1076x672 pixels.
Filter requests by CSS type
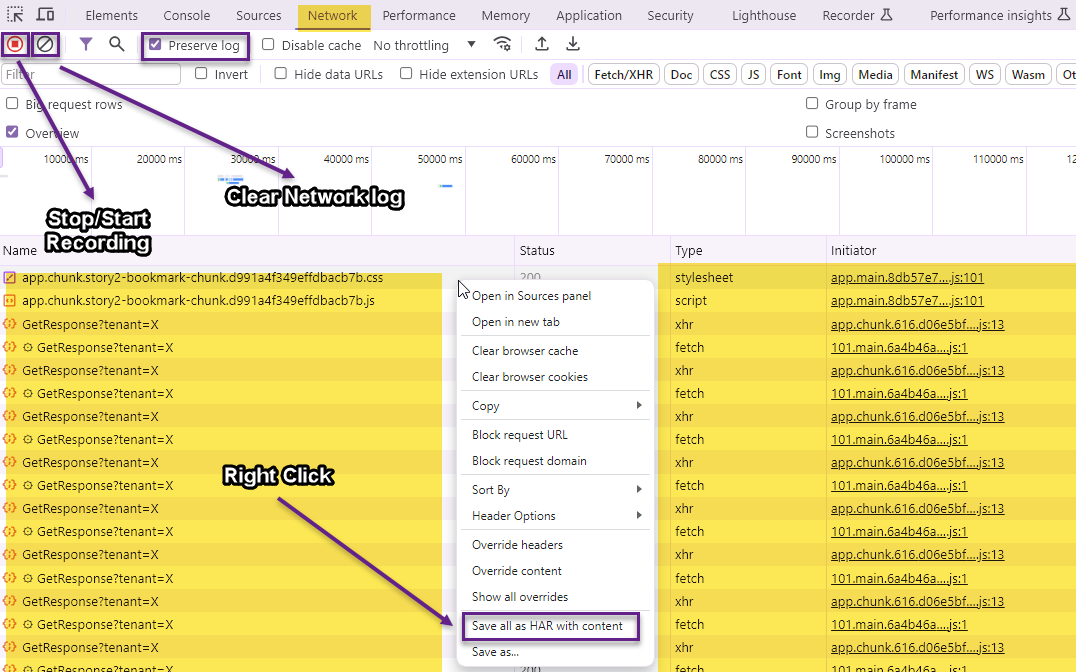[x=720, y=74]
